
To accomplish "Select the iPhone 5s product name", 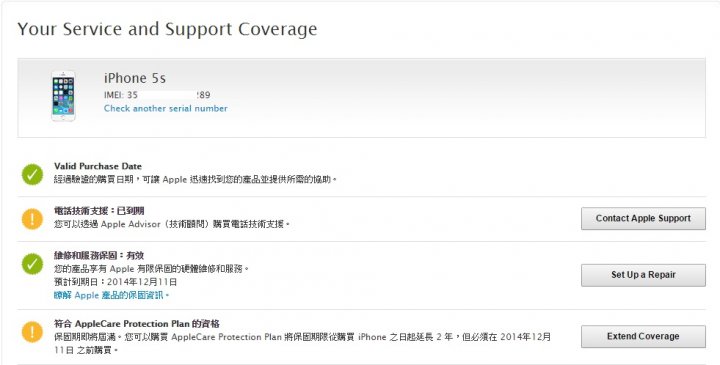I will coord(135,78).
